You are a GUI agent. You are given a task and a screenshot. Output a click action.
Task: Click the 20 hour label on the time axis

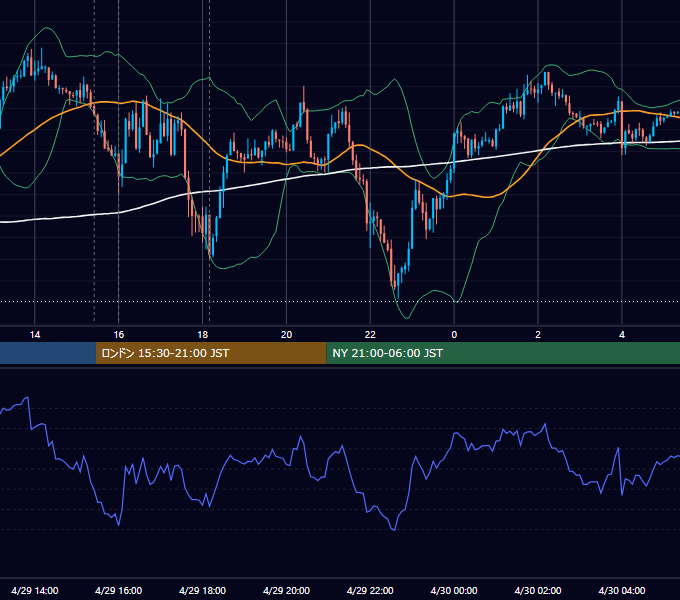pyautogui.click(x=286, y=335)
